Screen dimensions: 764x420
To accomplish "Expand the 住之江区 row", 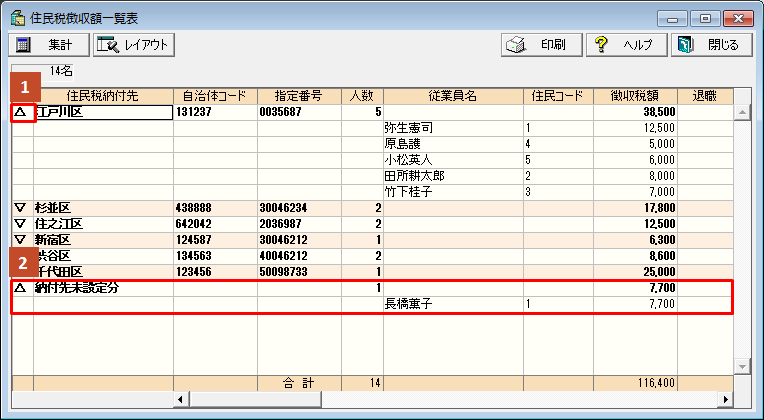I will (20, 223).
